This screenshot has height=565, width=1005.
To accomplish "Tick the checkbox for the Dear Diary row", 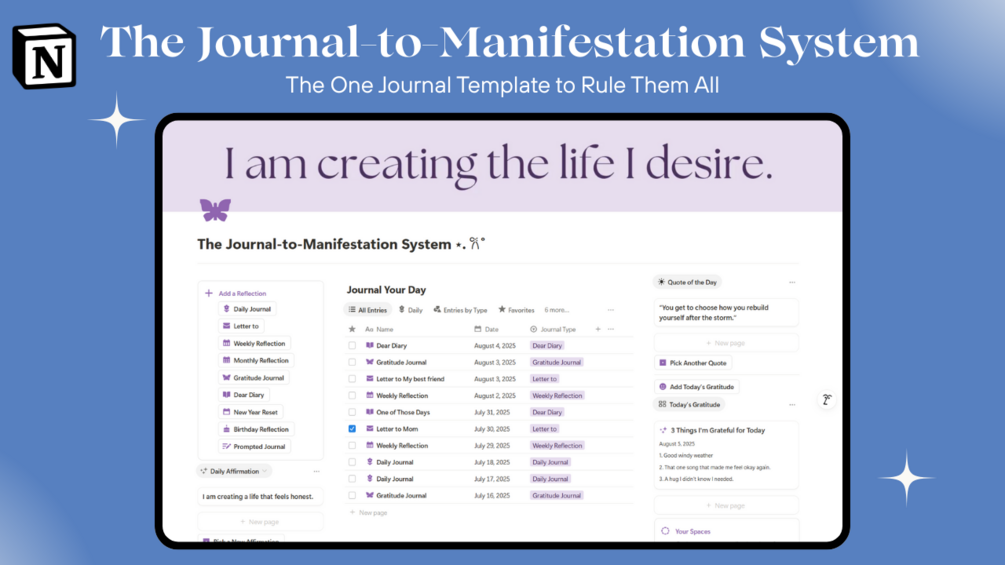I will [352, 346].
